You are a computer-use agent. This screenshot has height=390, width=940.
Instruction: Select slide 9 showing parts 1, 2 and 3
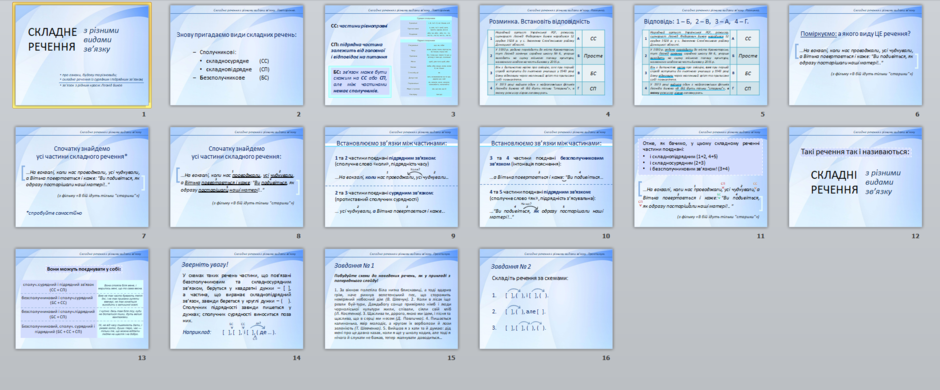(x=391, y=177)
